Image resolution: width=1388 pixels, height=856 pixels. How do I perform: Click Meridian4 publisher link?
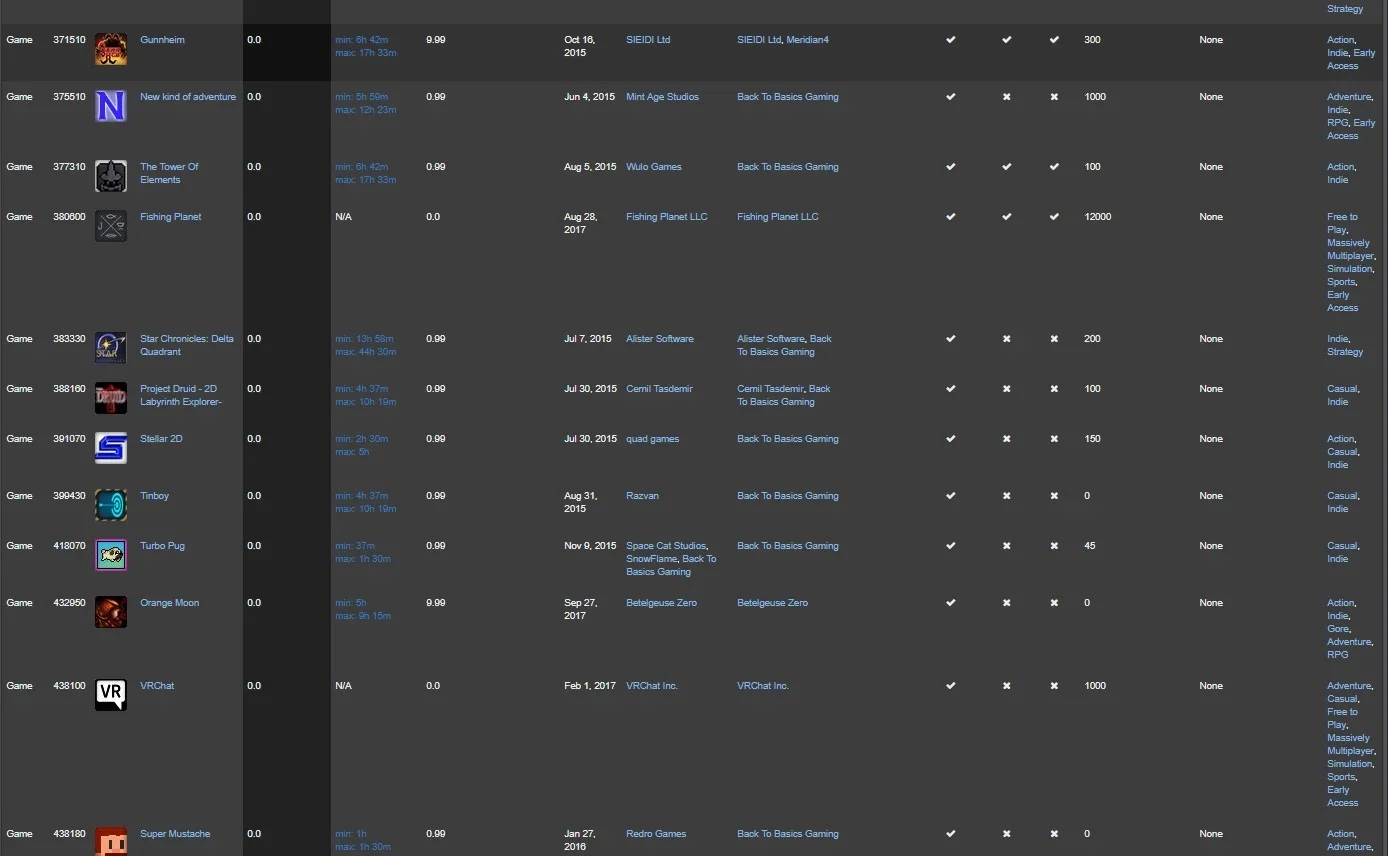pyautogui.click(x=808, y=40)
